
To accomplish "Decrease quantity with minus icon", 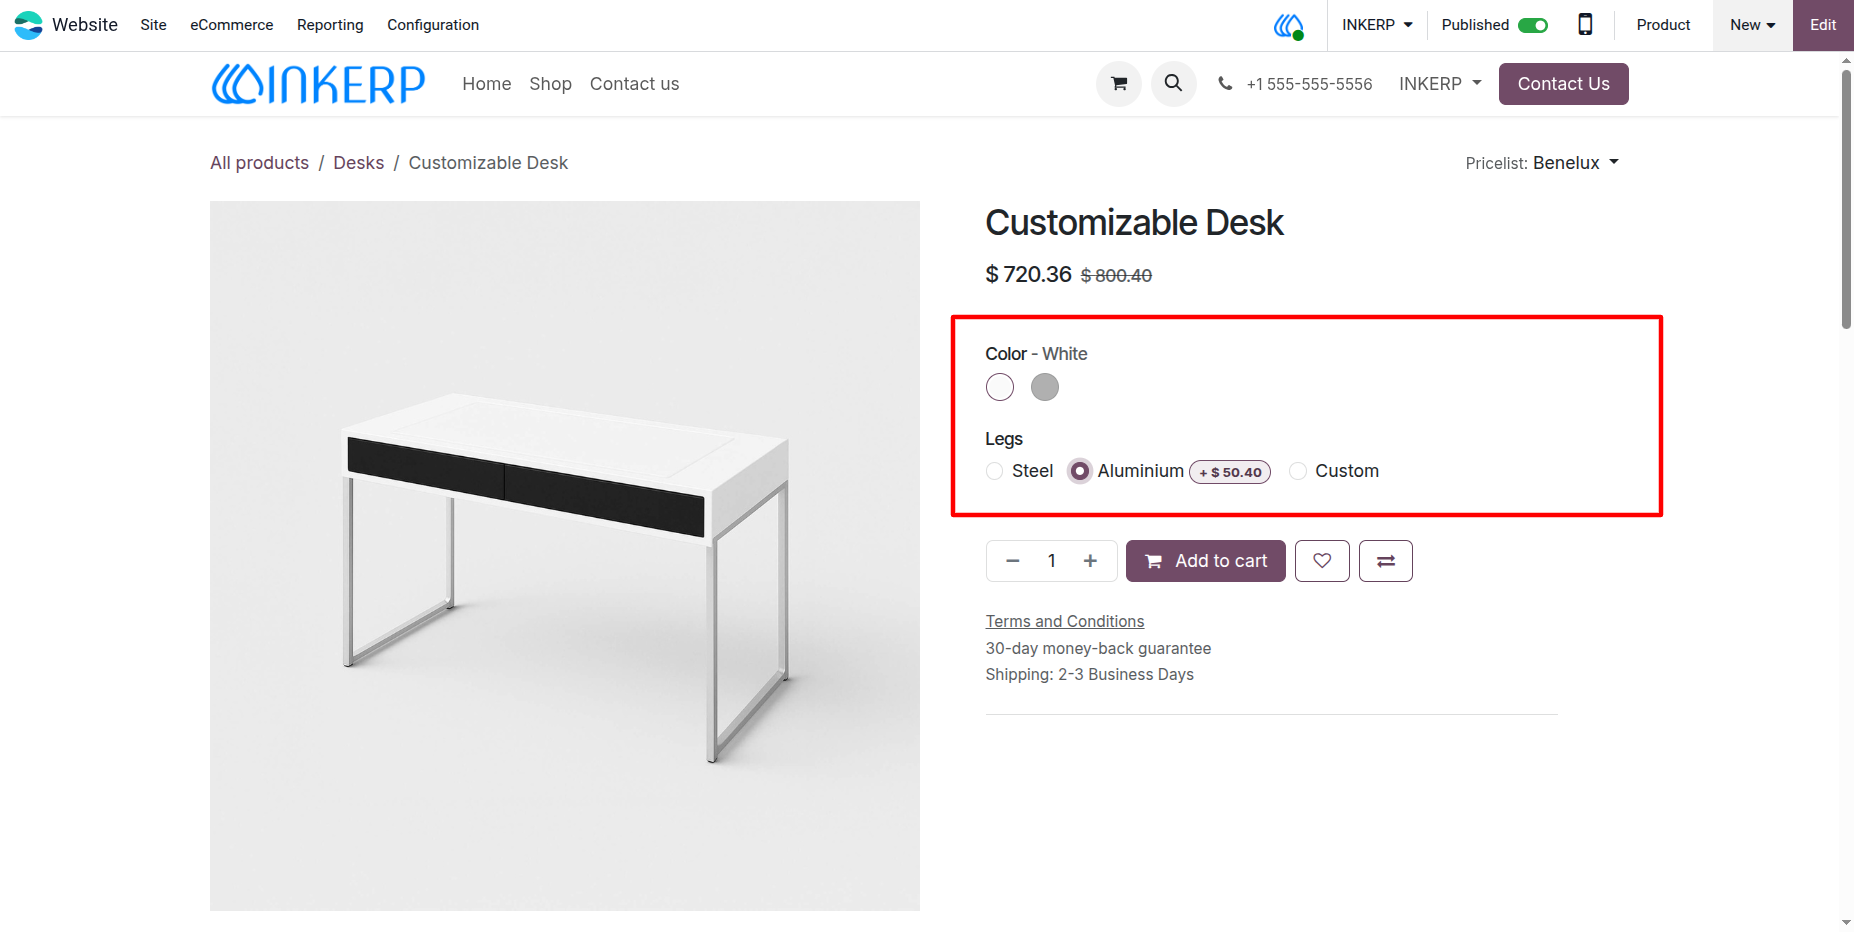I will 1013,561.
